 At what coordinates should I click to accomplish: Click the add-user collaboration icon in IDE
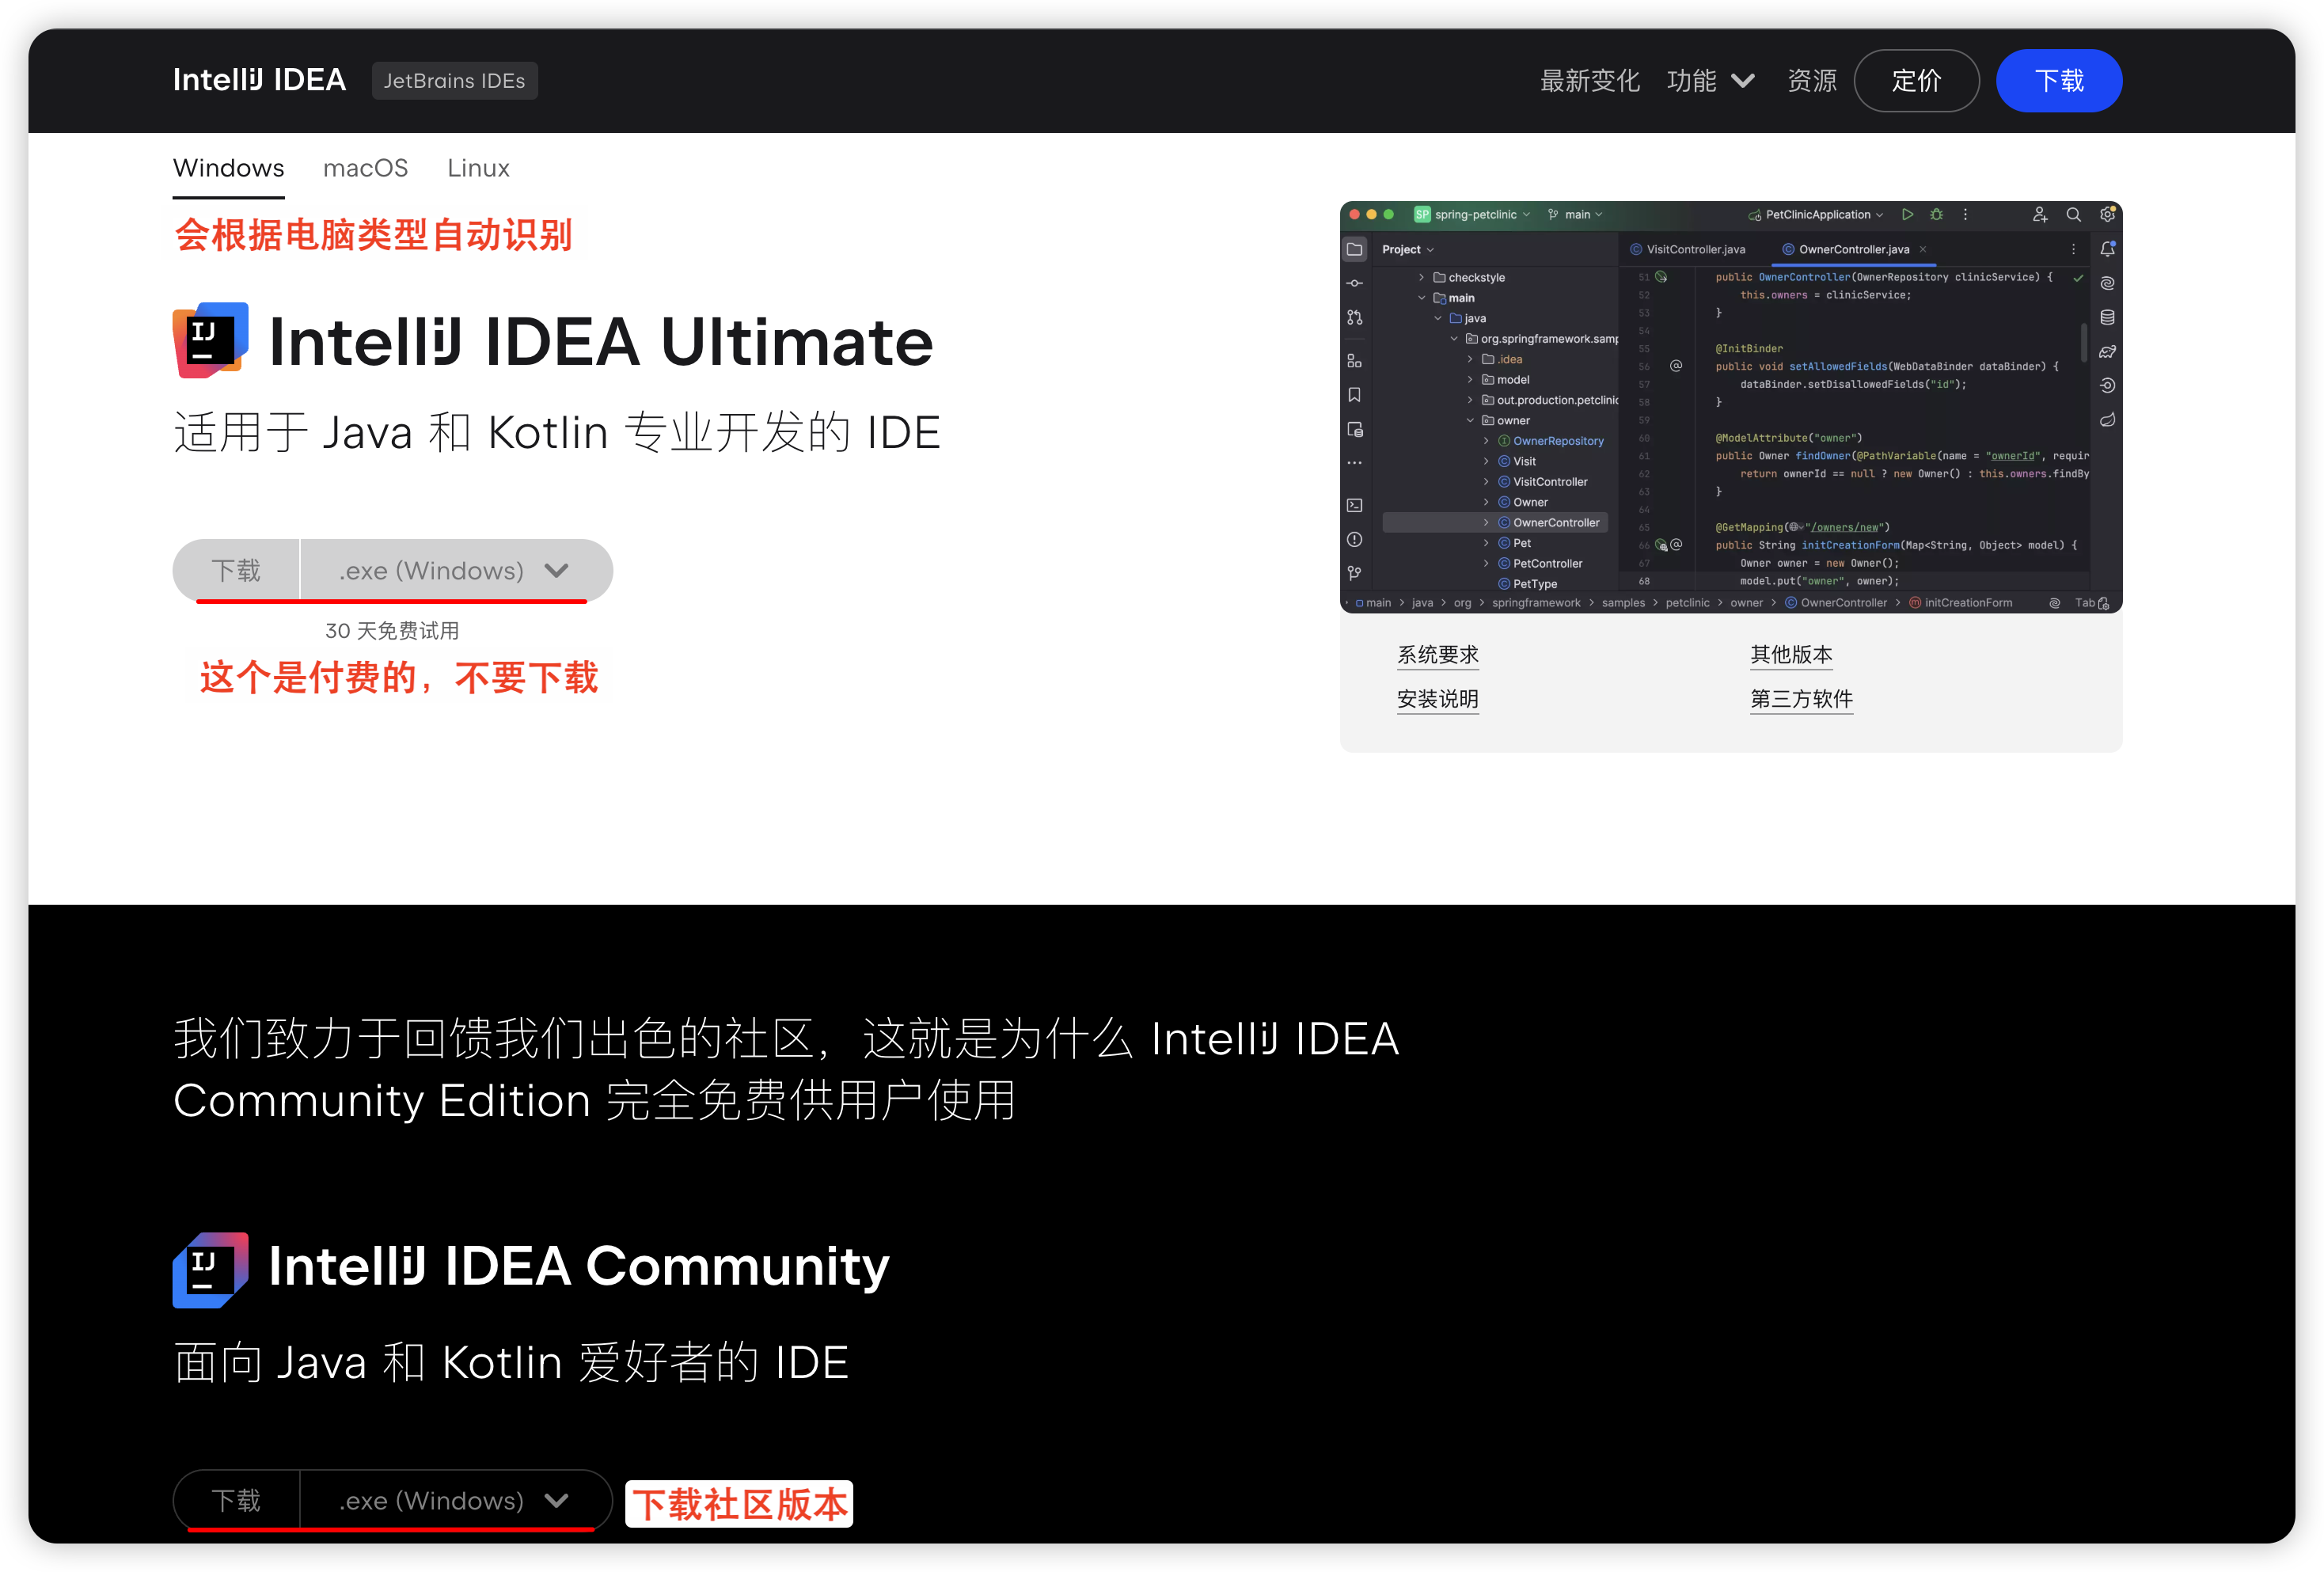(x=2039, y=214)
